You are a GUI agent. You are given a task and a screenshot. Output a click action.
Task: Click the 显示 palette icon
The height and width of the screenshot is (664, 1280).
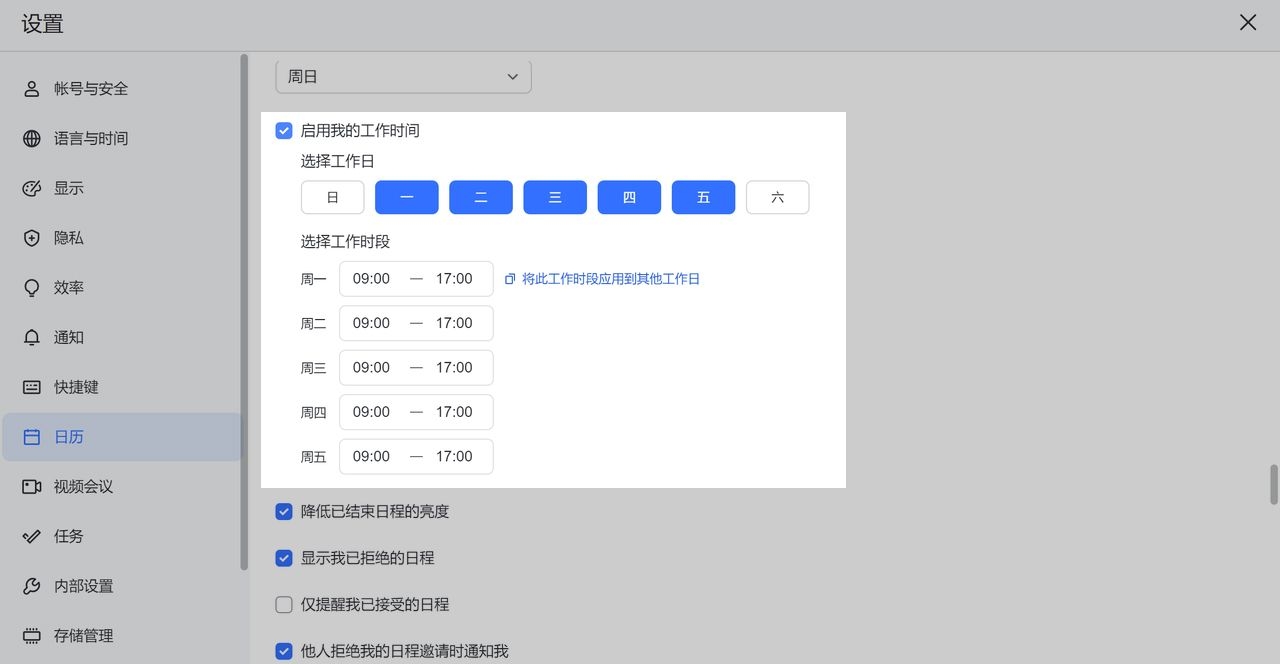coord(32,188)
